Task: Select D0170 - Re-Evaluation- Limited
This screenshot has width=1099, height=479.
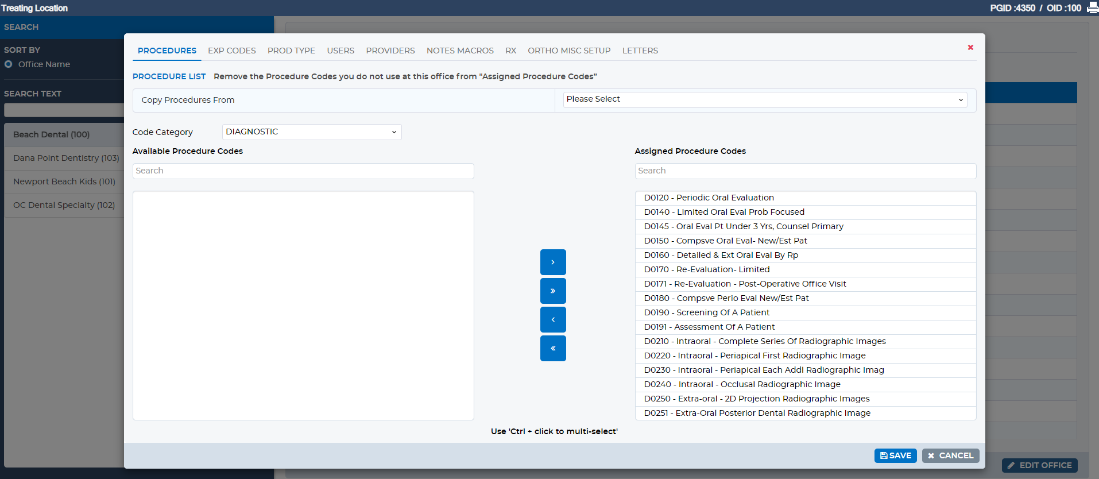Action: click(x=805, y=269)
